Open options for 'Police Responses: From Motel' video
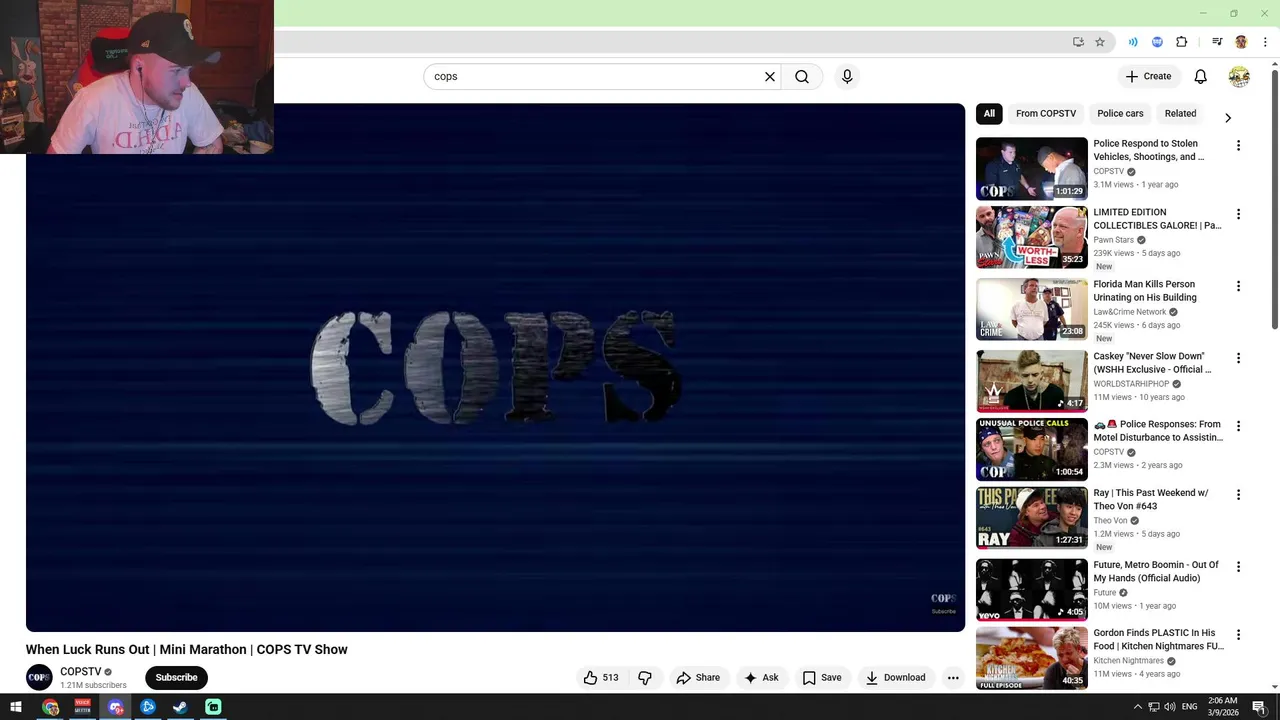 click(x=1238, y=426)
